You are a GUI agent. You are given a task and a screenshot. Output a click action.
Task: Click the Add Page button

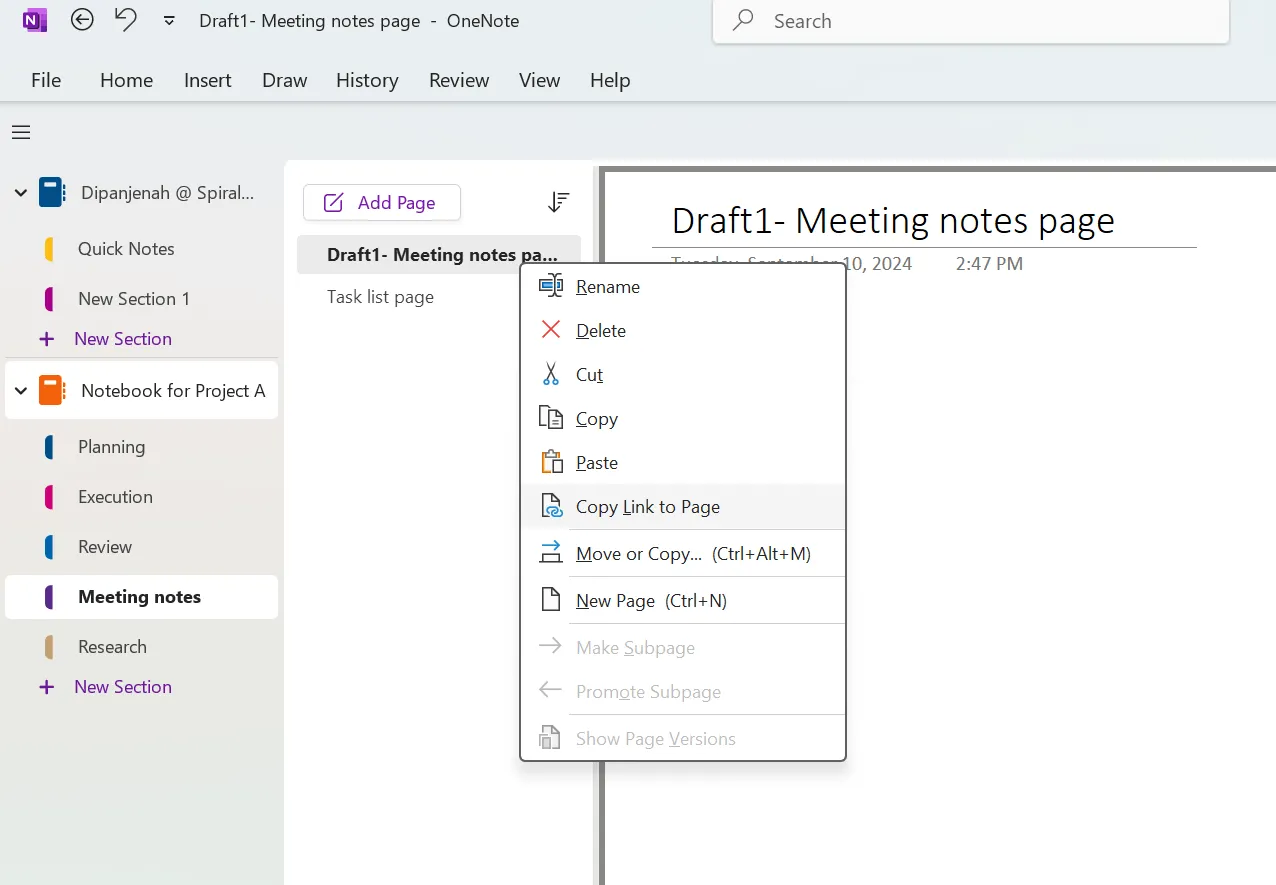(x=382, y=203)
